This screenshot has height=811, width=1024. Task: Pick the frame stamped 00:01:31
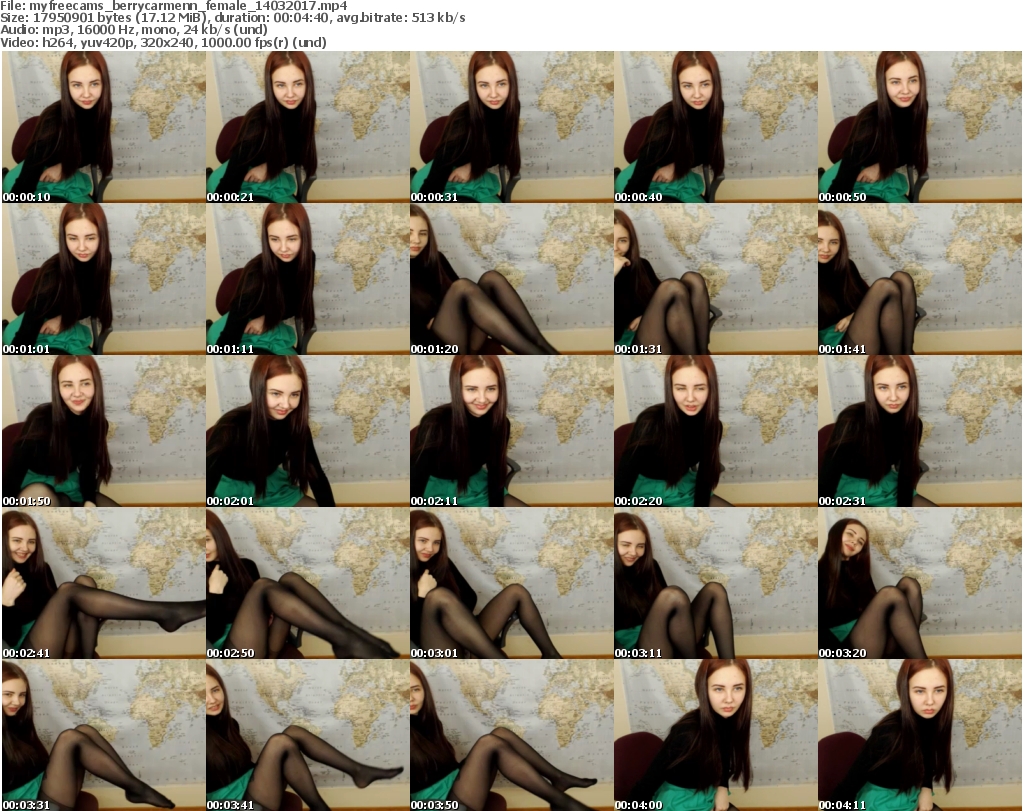click(716, 279)
